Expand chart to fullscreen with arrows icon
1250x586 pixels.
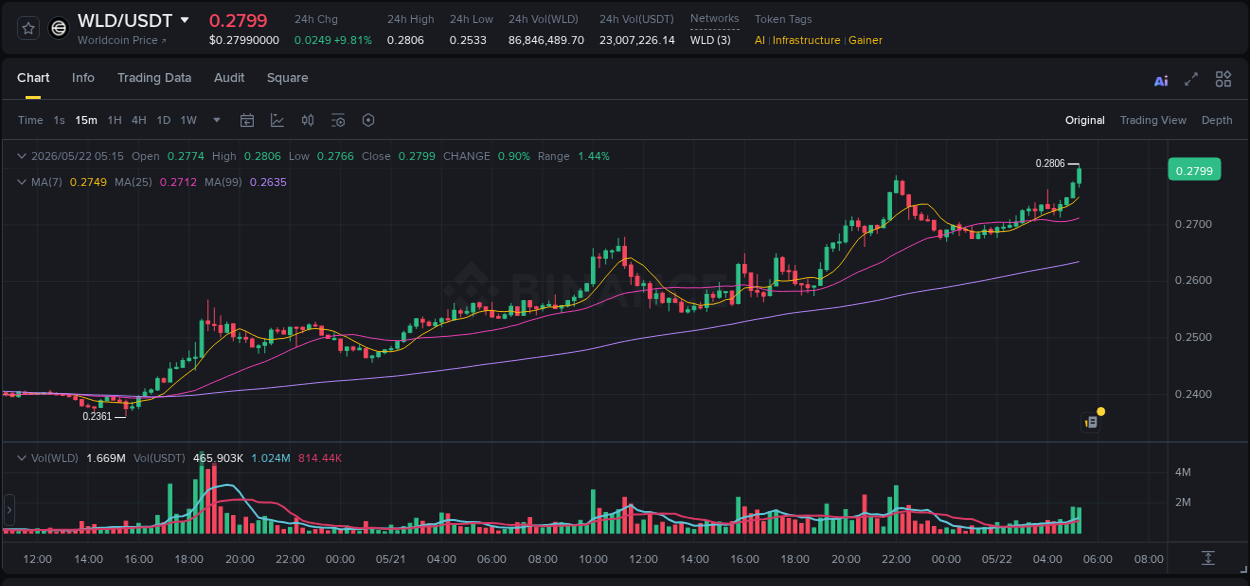click(1191, 79)
